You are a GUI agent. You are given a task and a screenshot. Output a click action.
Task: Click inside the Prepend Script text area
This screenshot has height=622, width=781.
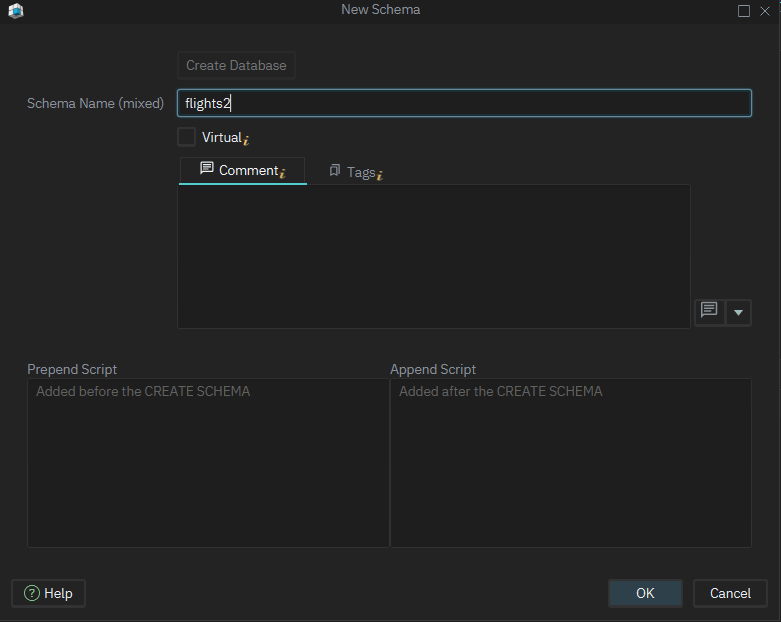208,463
